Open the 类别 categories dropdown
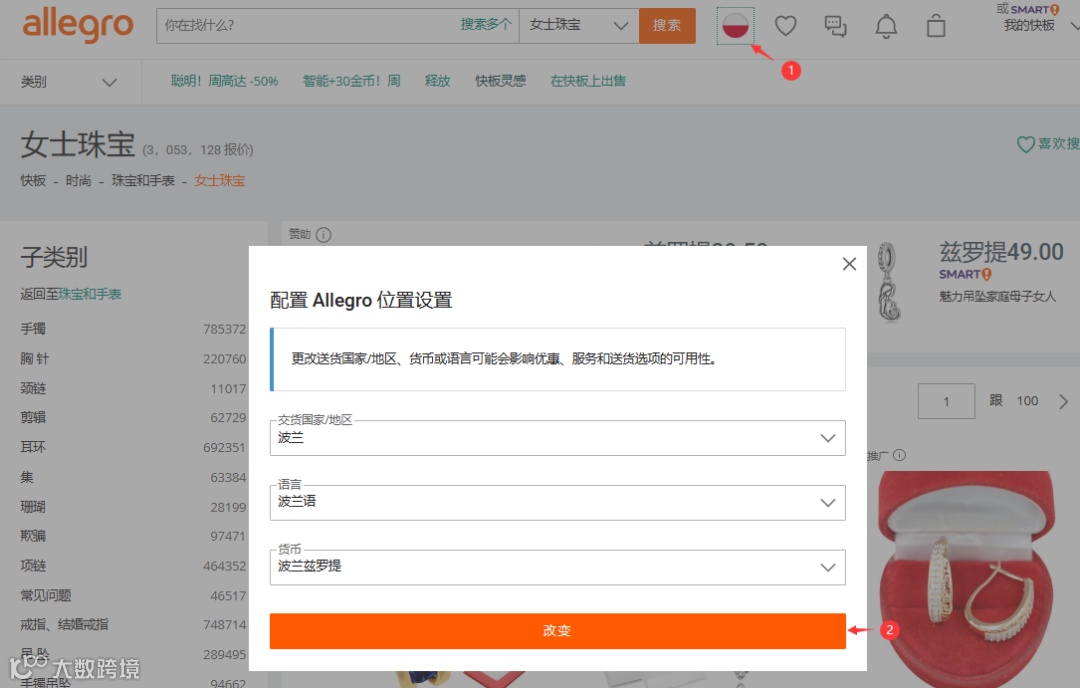Screen dimensions: 1080x688 pos(69,82)
